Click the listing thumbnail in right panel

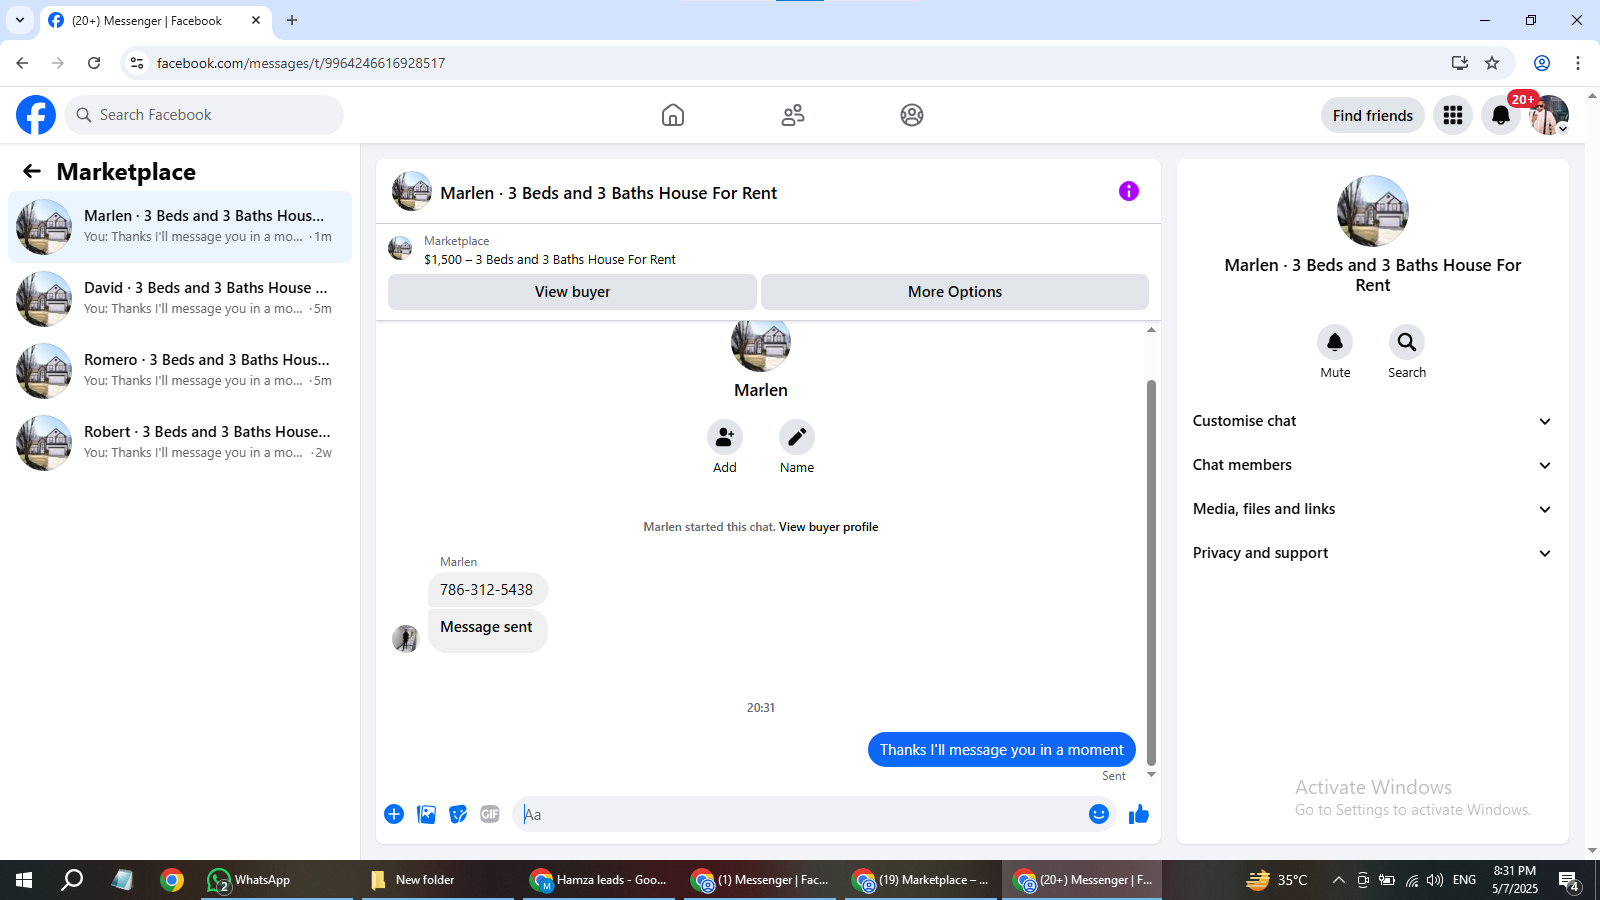(1373, 211)
